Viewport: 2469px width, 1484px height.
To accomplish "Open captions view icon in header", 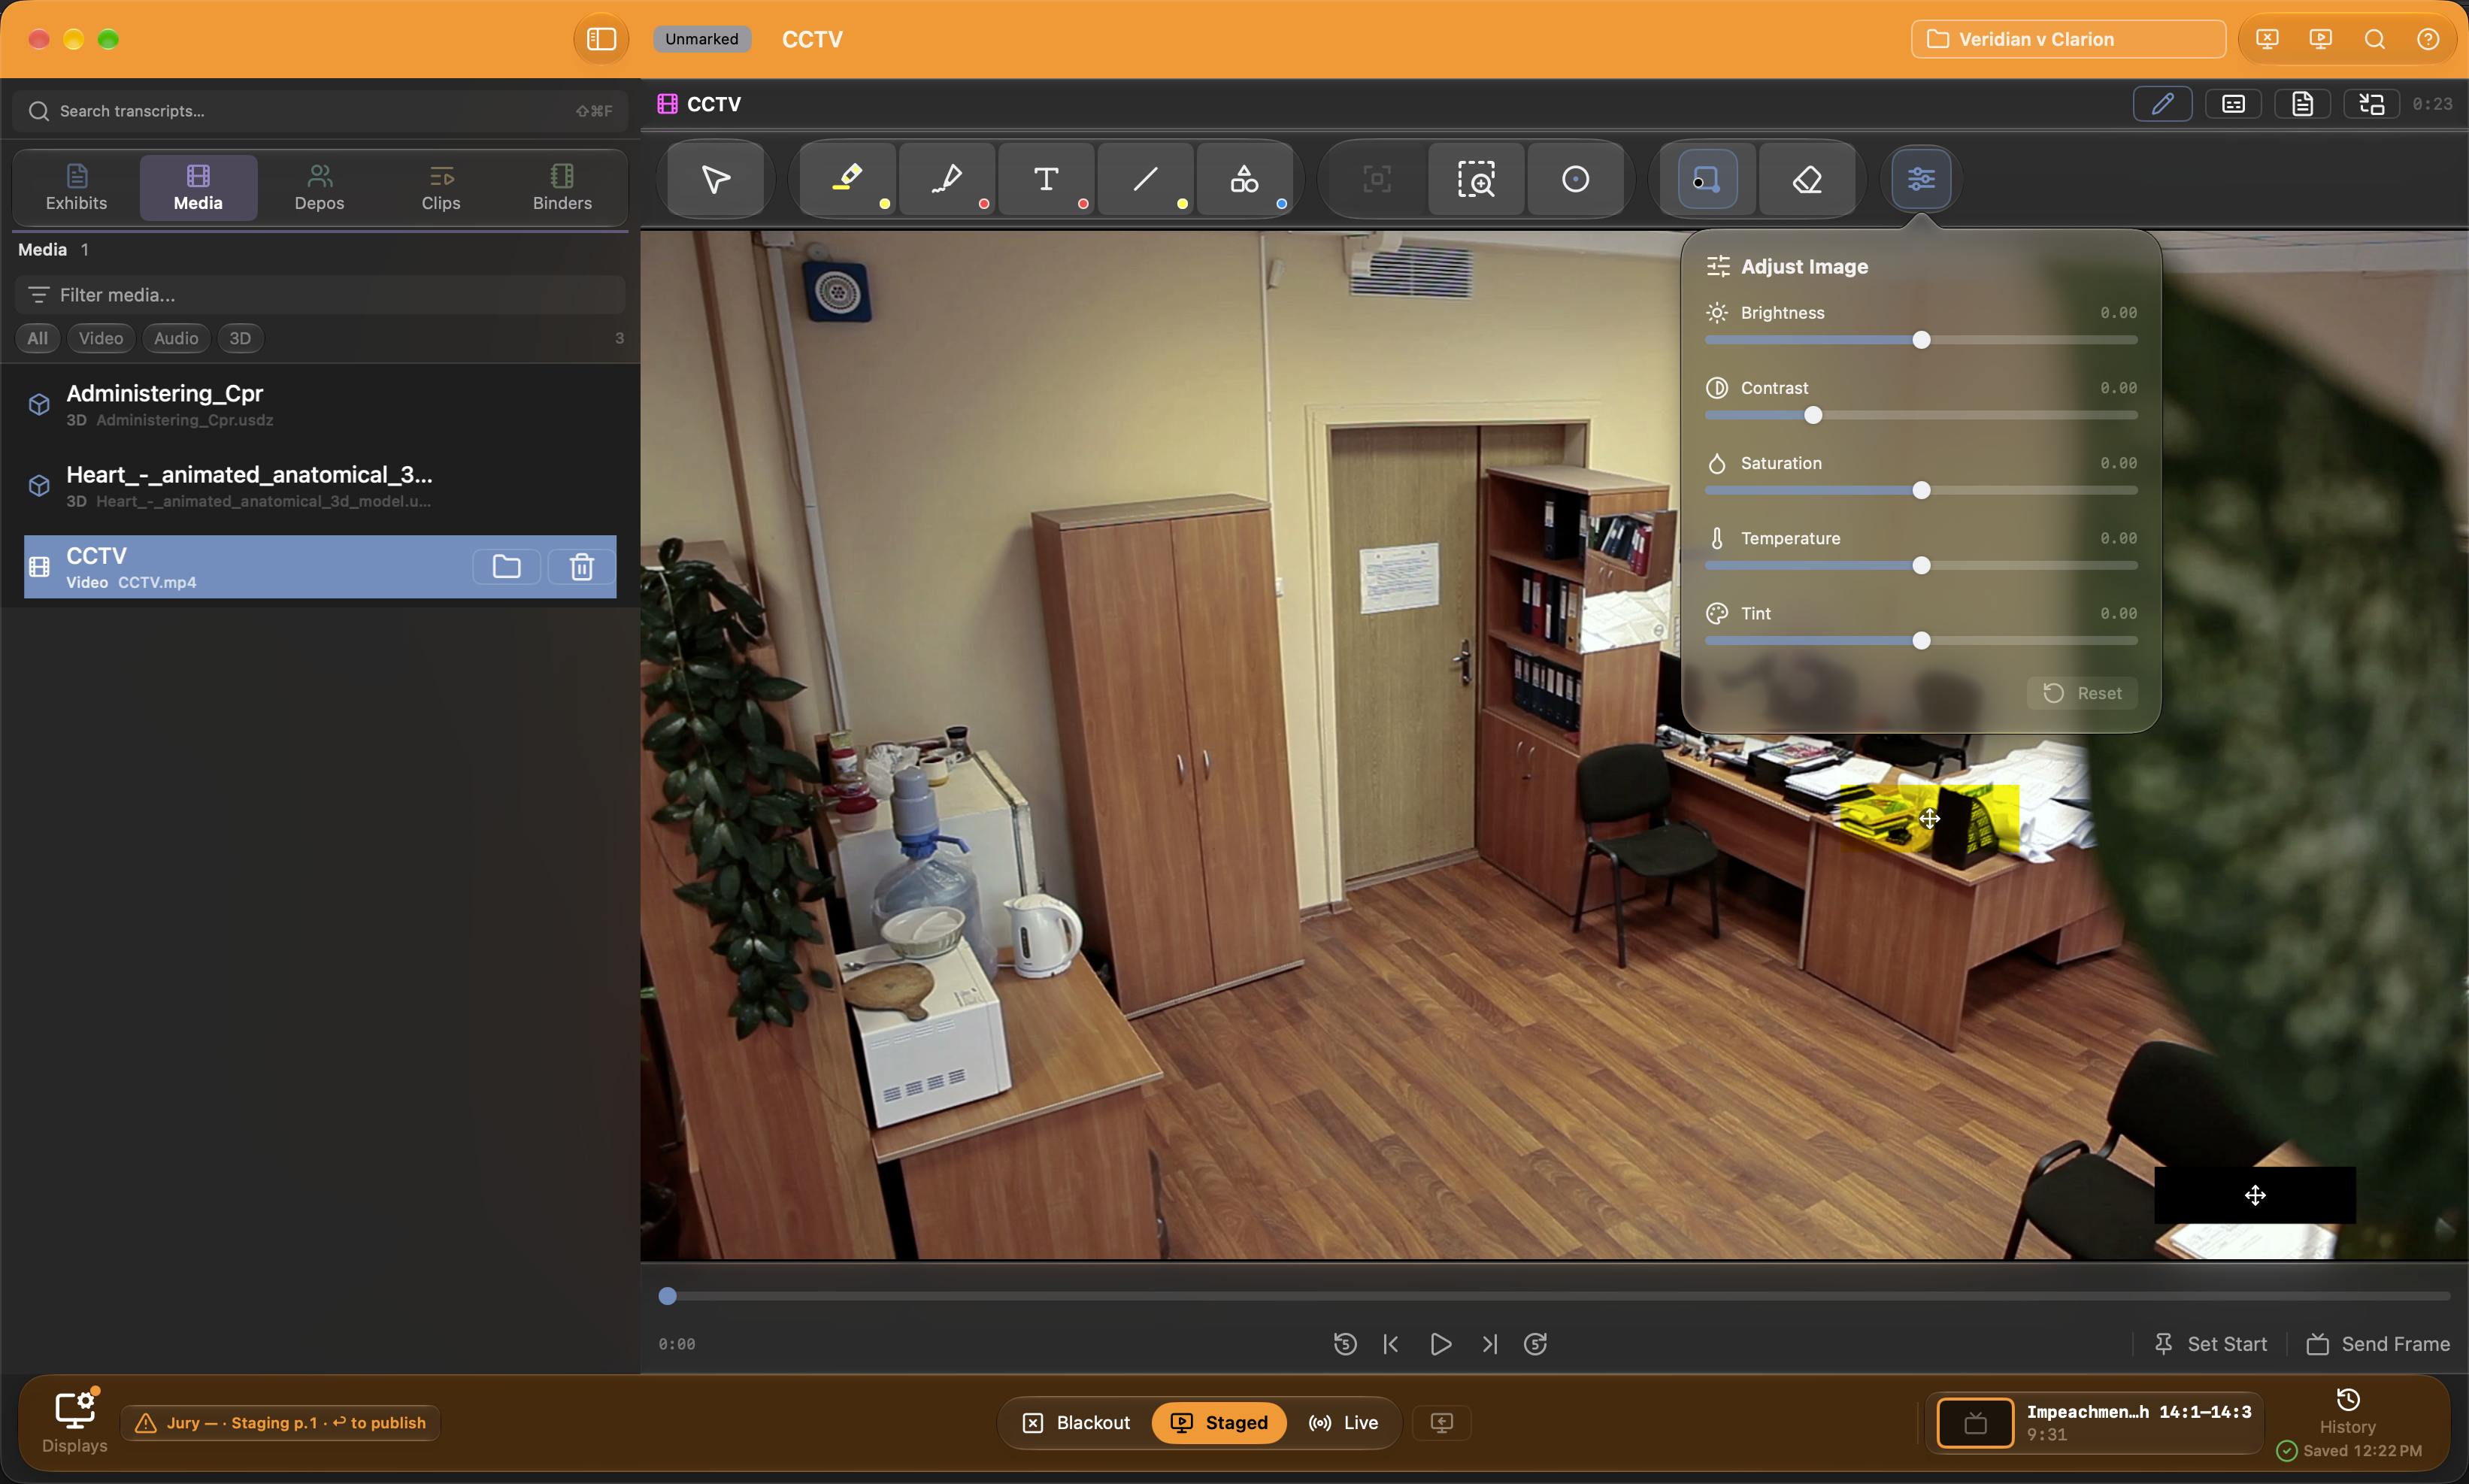I will (2233, 104).
